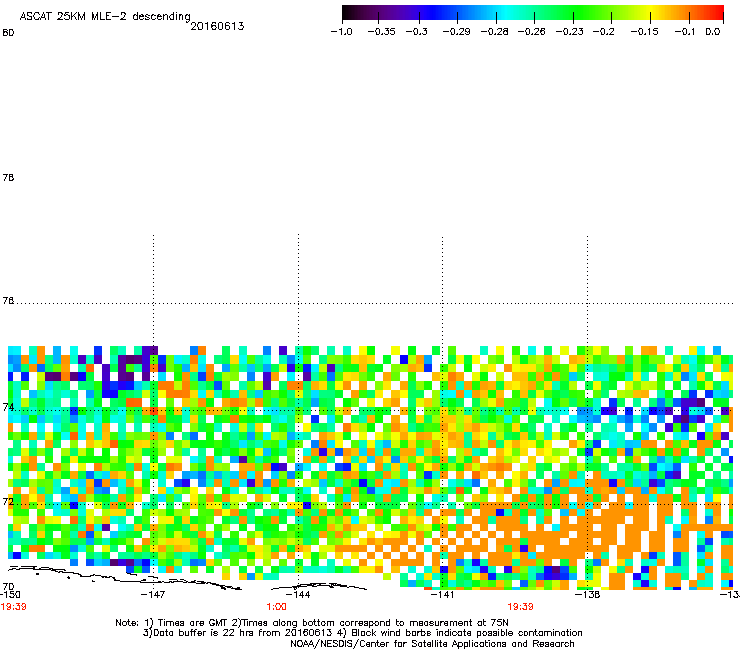This screenshot has width=740, height=650.
Task: Select the -0.29 color scale label
Action: point(456,32)
